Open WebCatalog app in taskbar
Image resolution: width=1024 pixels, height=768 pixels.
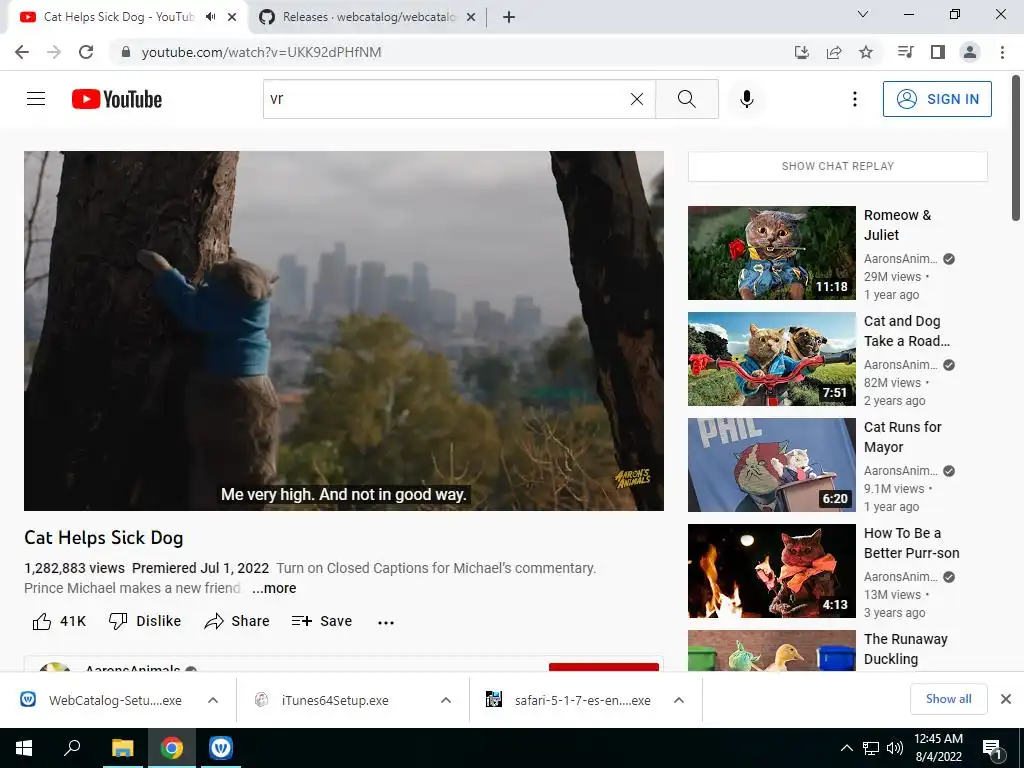point(221,748)
